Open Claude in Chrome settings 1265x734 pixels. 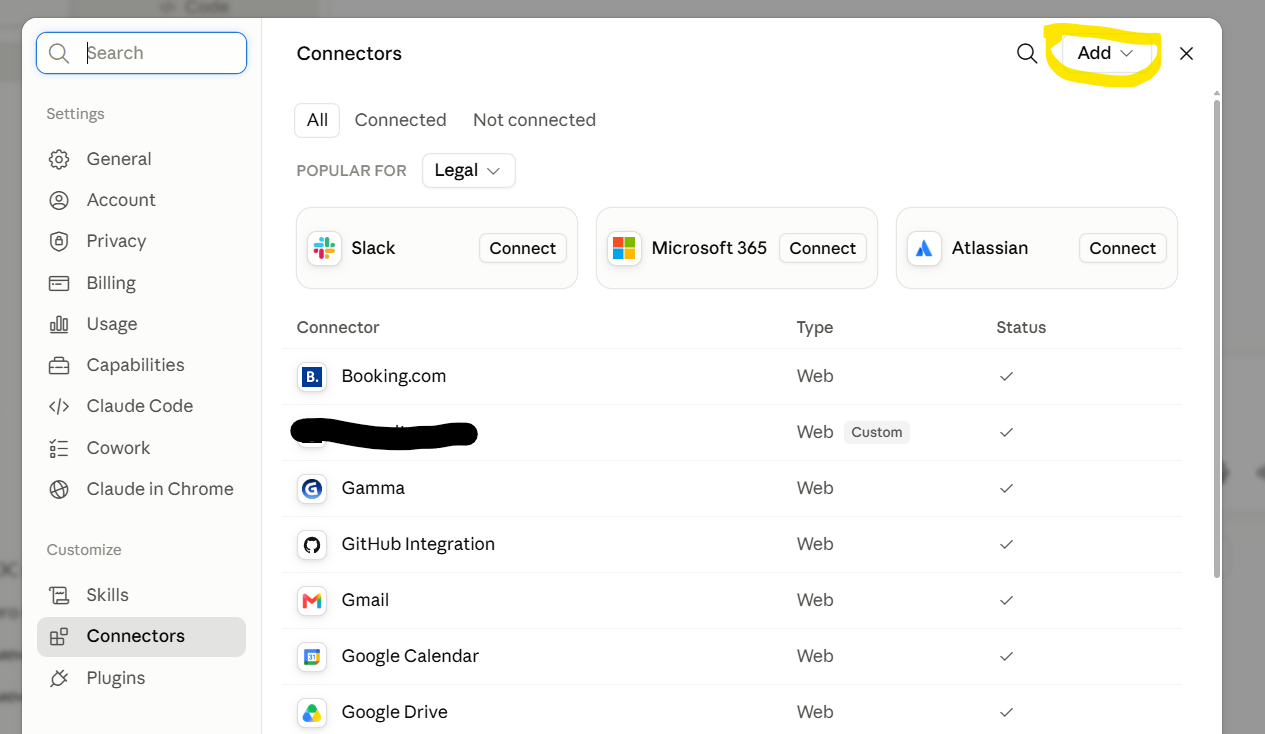tap(141, 489)
